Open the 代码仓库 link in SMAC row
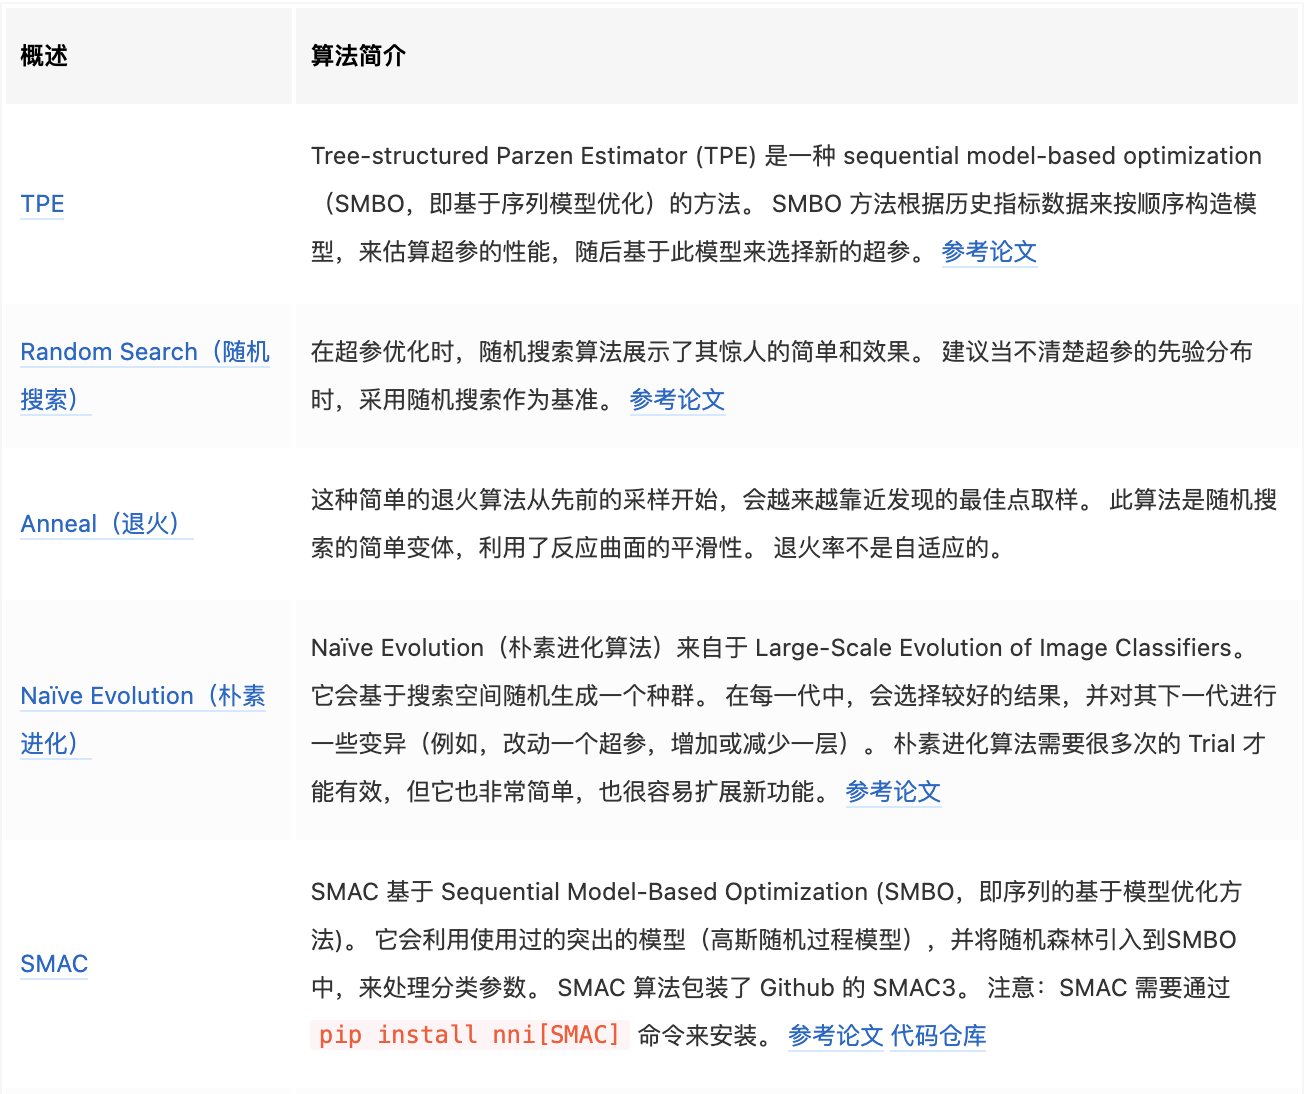Screen dimensions: 1308x1094 click(938, 1037)
